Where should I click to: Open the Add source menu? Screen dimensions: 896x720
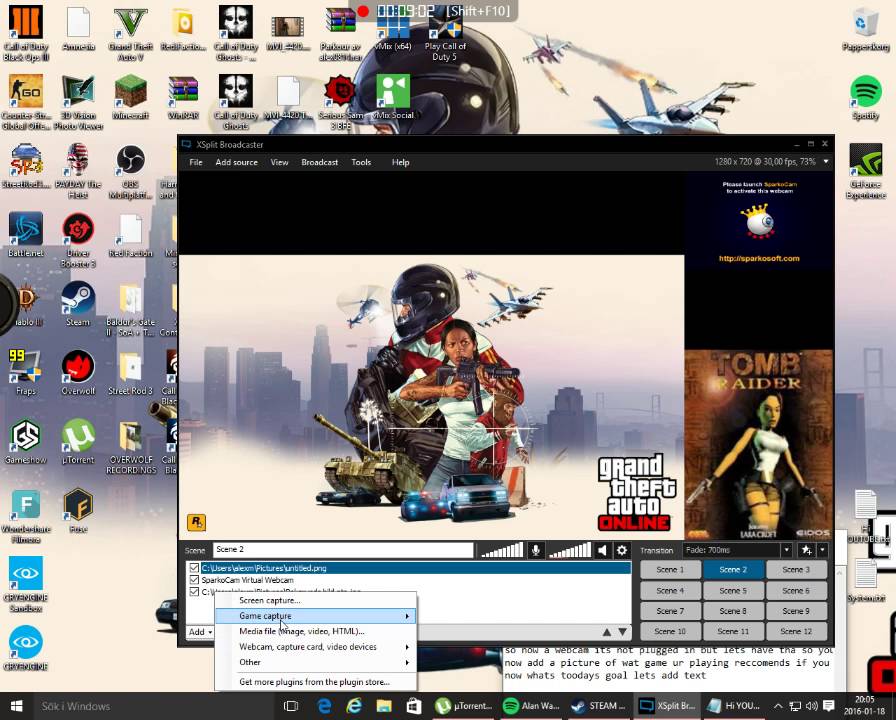pyautogui.click(x=237, y=162)
